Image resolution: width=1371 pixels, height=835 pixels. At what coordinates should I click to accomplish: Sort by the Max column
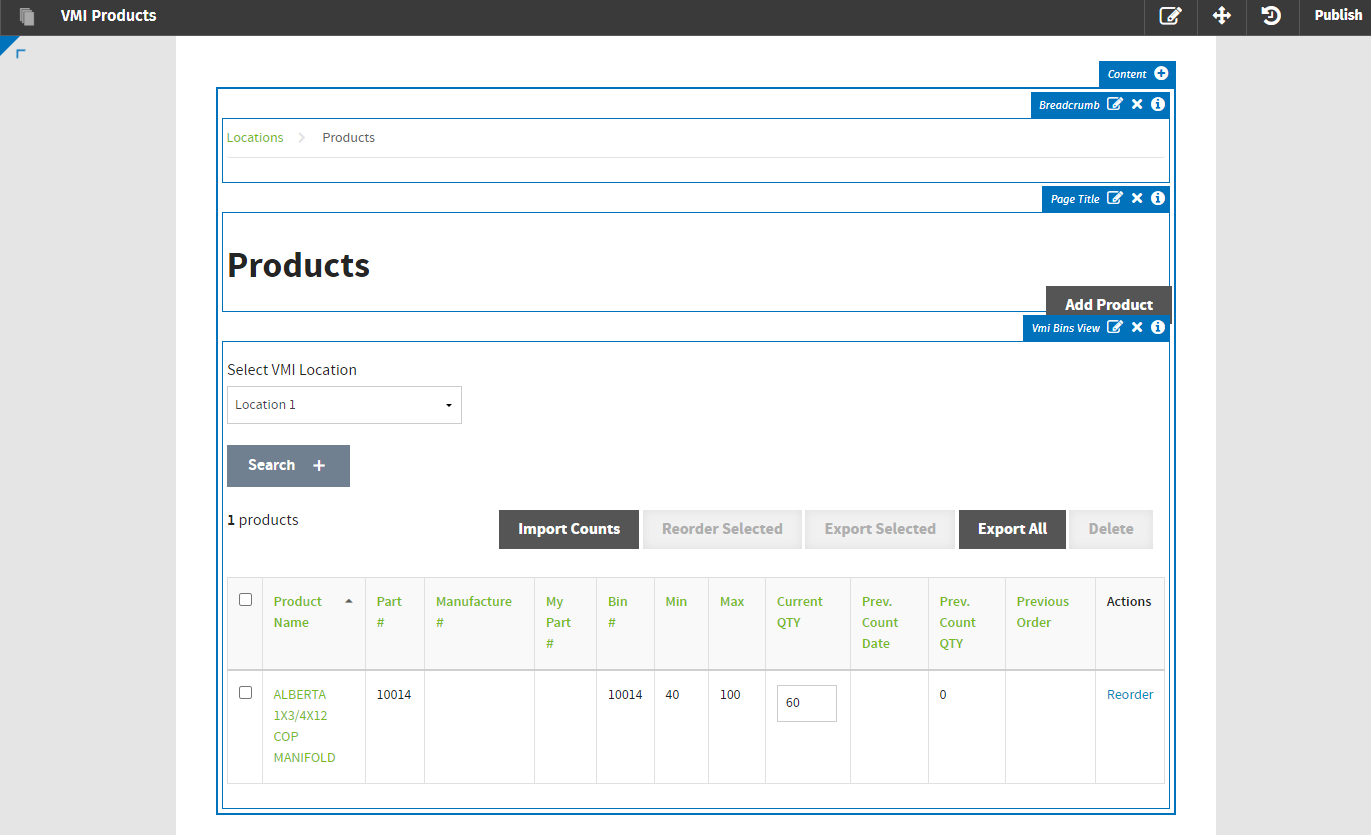(732, 601)
